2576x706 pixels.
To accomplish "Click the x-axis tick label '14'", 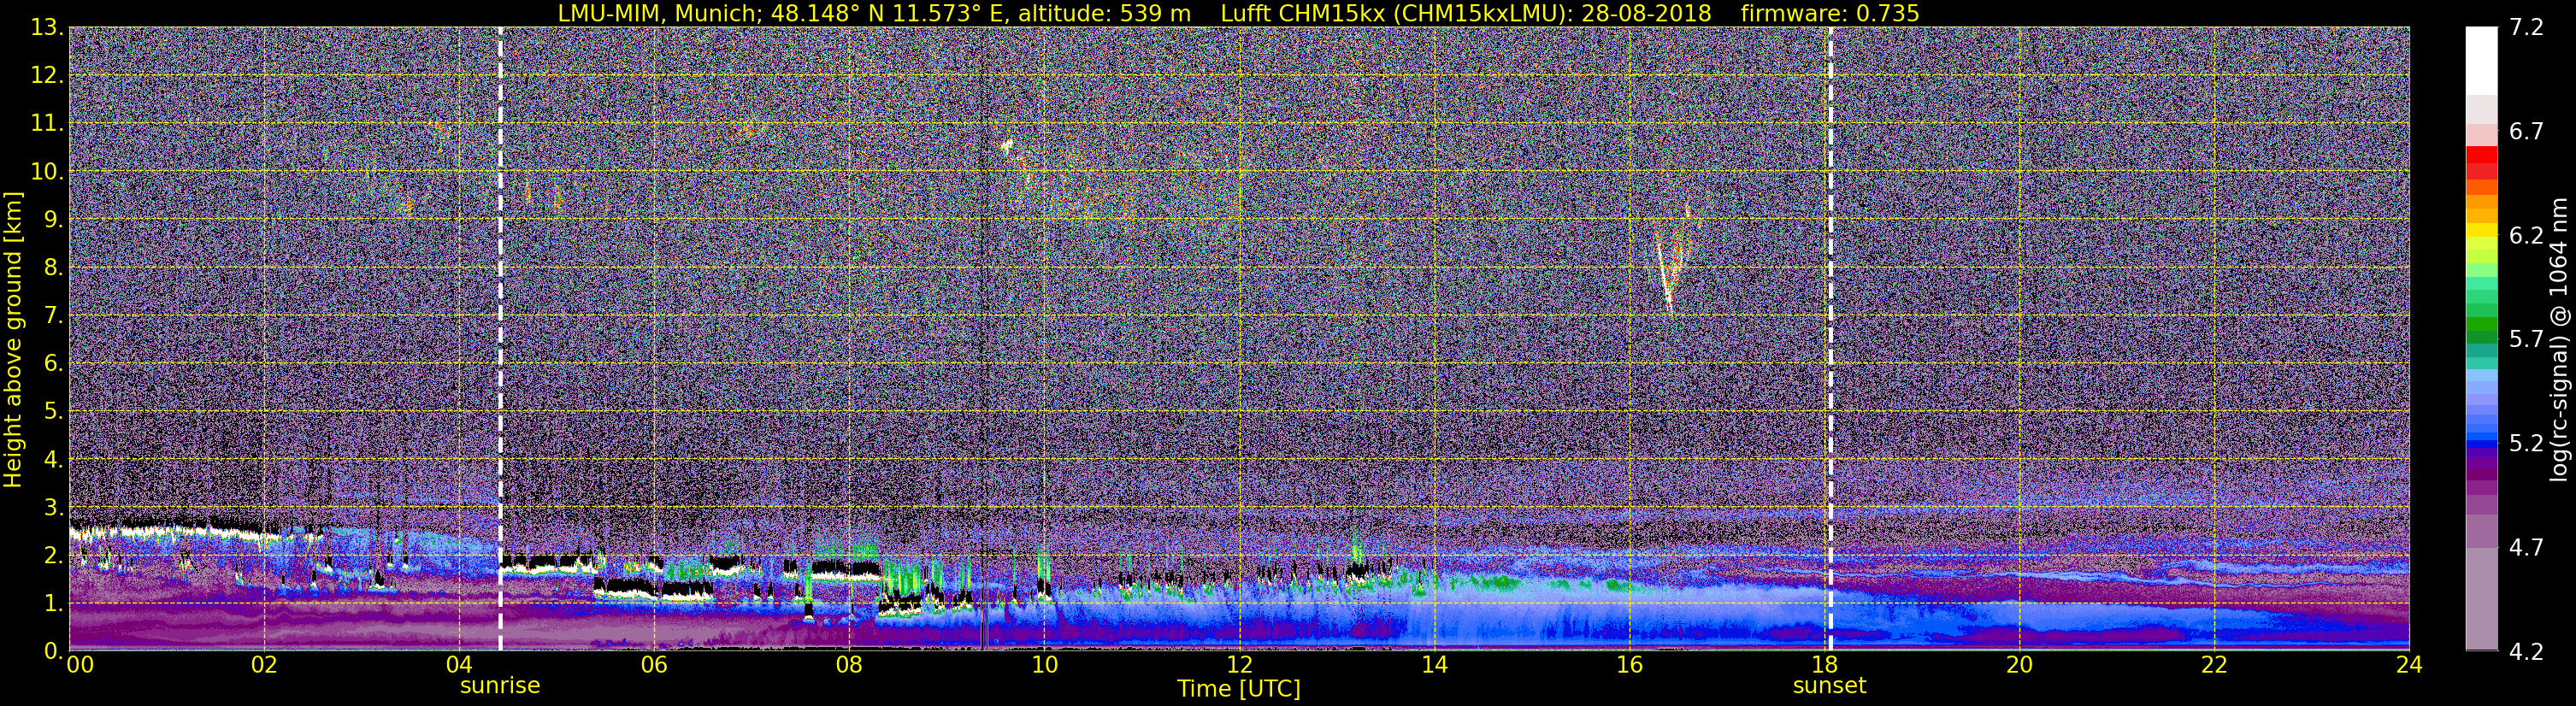I will point(1434,665).
